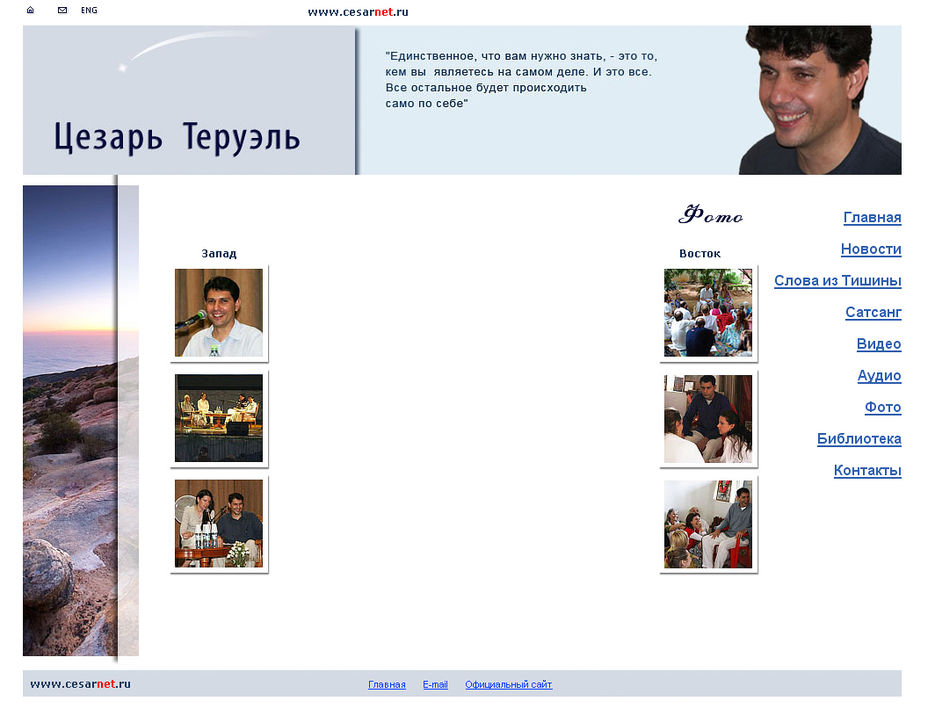Open Запад thumbnail of man at microphone
Screen dimensions: 935x708
(219, 313)
